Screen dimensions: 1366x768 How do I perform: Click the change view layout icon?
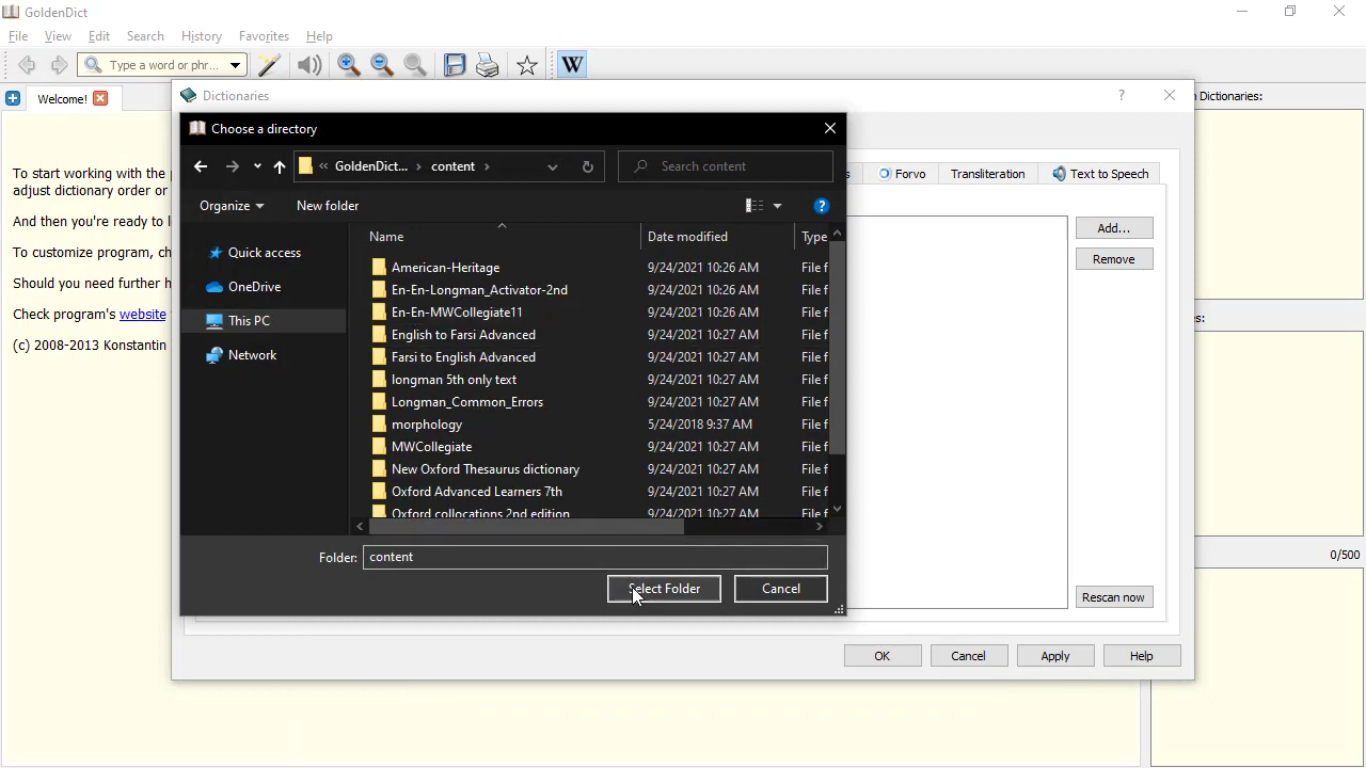pyautogui.click(x=755, y=206)
